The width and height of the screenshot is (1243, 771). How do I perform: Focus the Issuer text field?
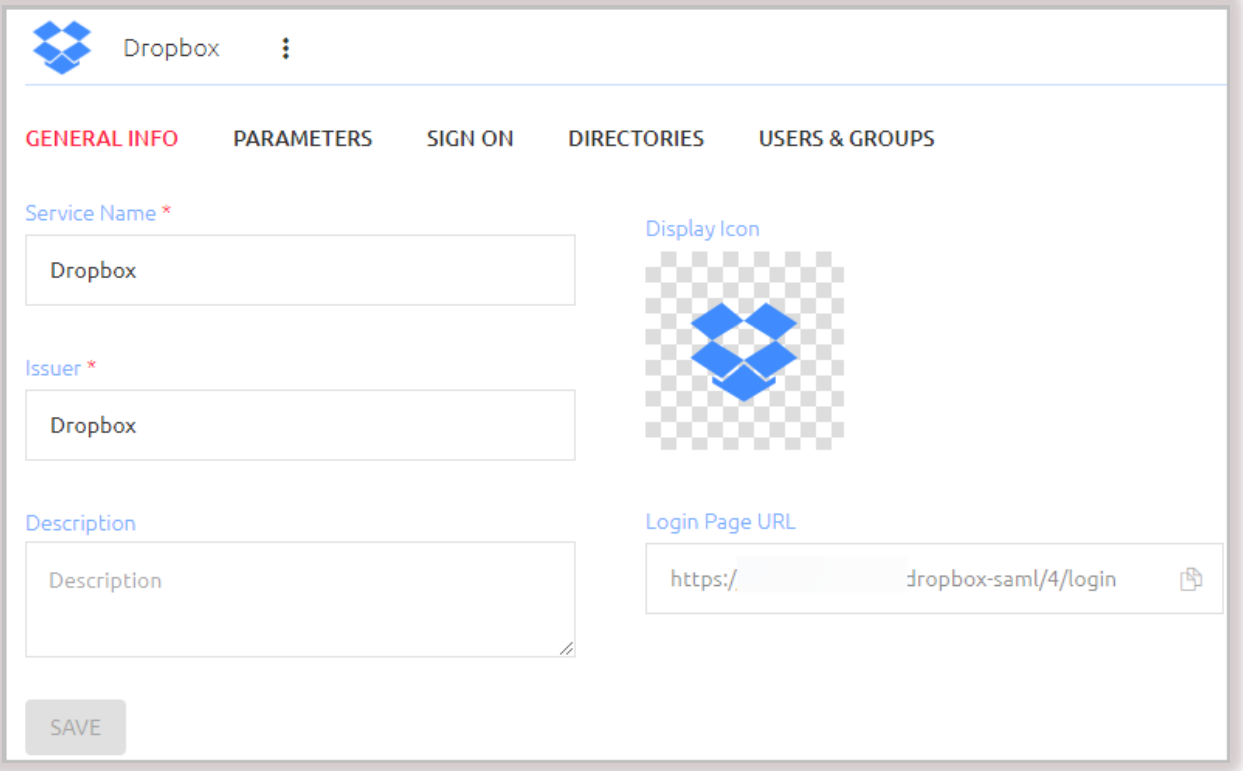pyautogui.click(x=300, y=425)
